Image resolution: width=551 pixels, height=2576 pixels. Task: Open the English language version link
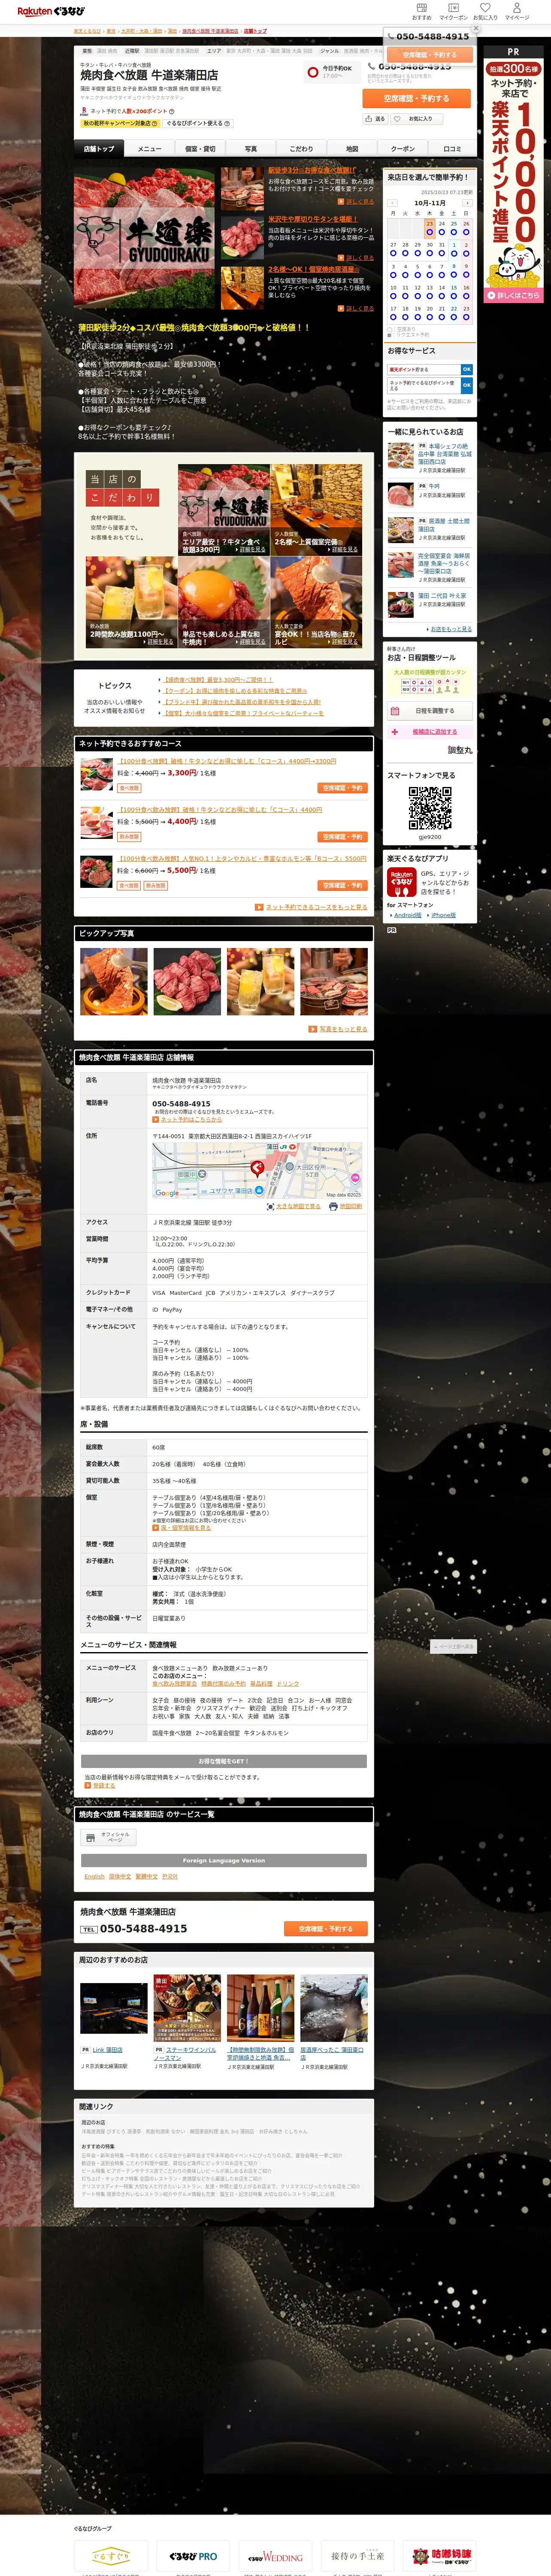pos(94,1877)
